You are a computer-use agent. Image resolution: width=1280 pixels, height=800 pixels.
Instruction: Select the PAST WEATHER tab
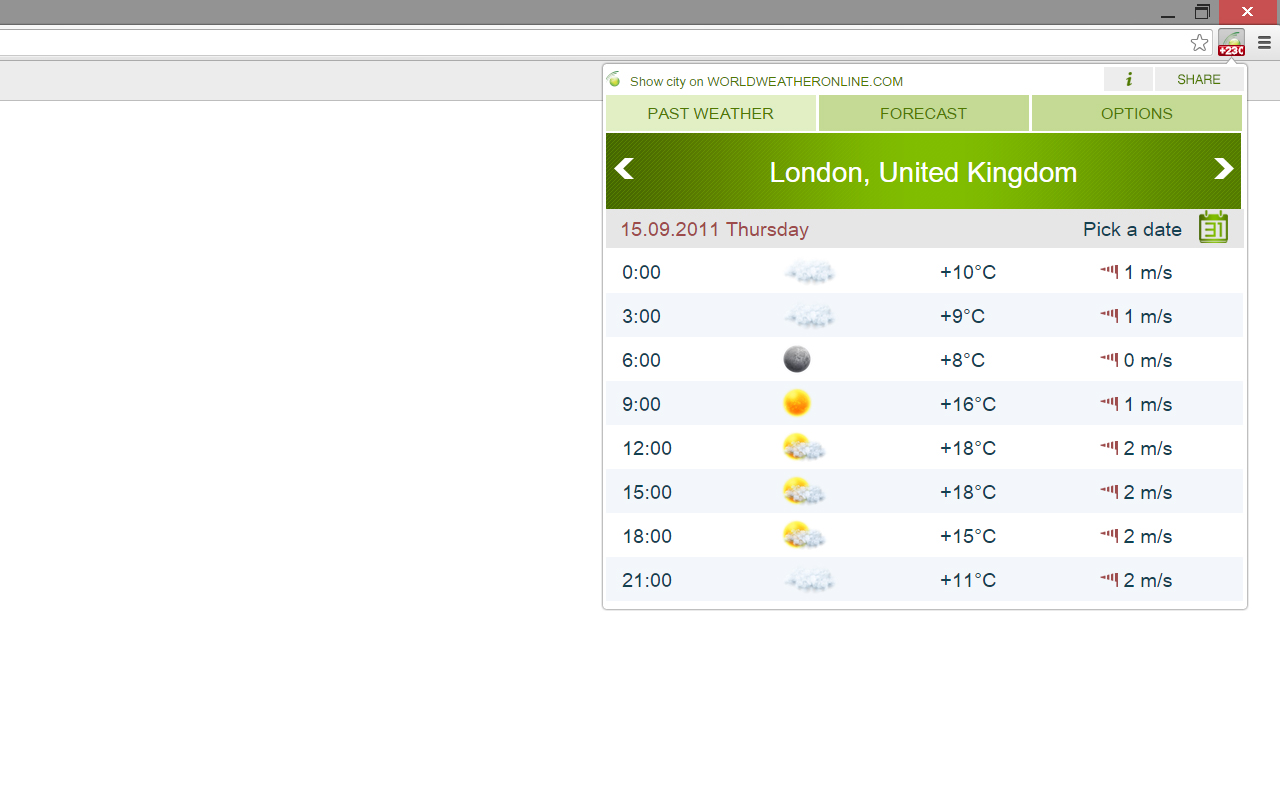(x=710, y=113)
